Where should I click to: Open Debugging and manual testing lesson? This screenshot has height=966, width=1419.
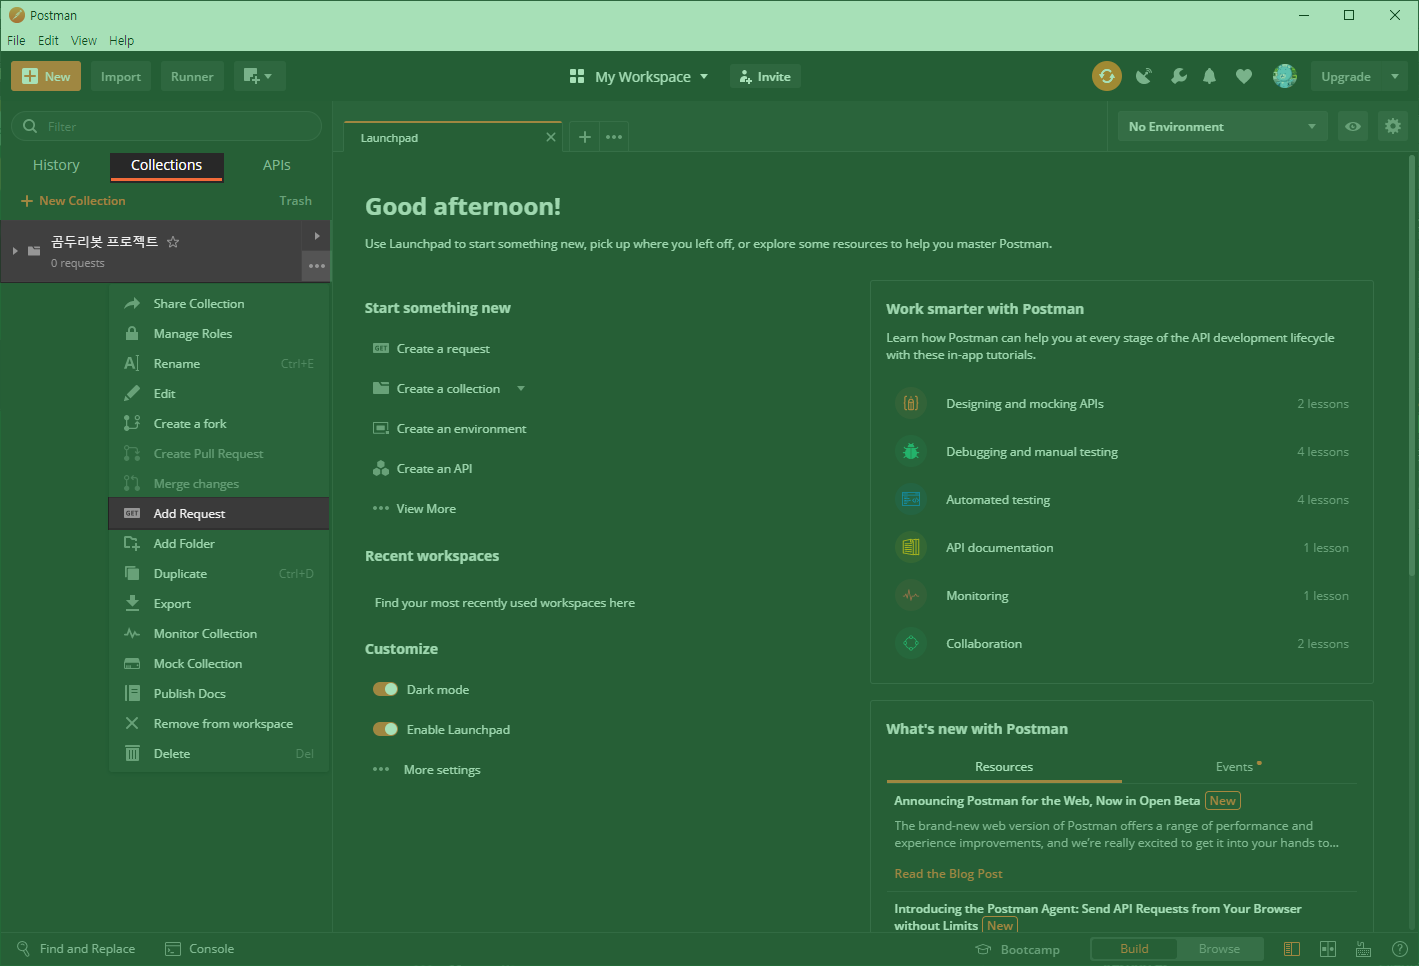[x=1122, y=452]
